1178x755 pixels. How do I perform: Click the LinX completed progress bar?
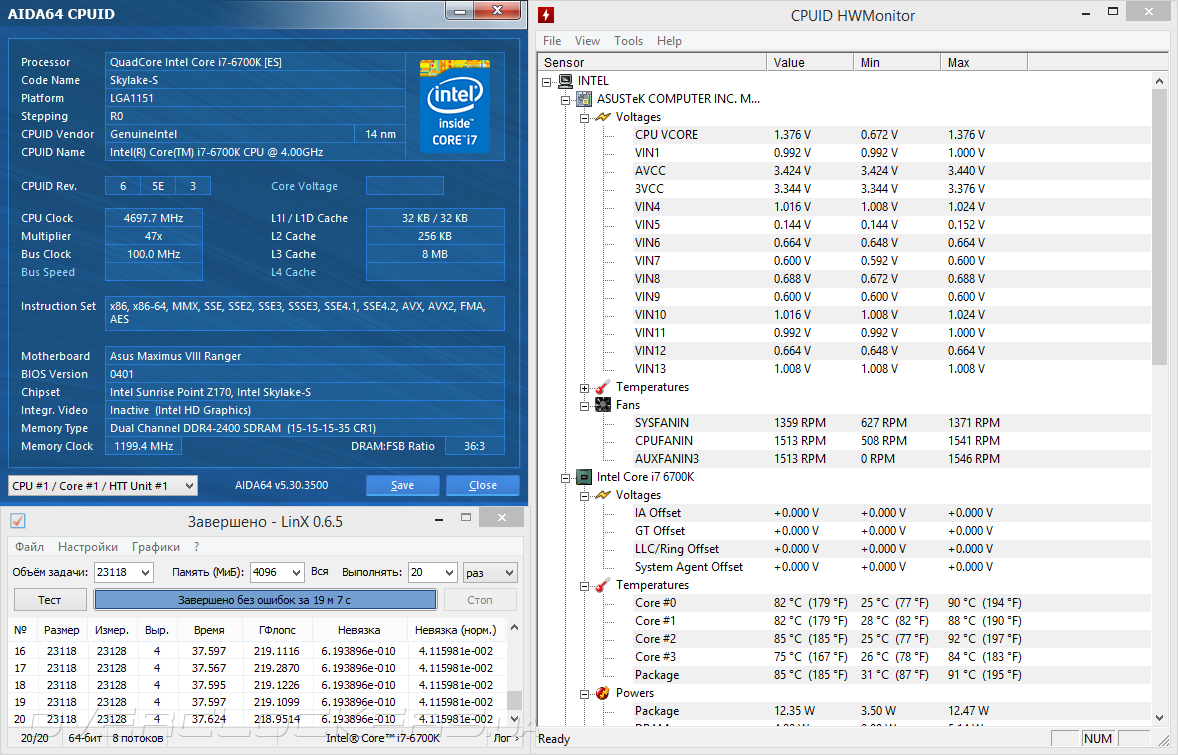pos(265,600)
